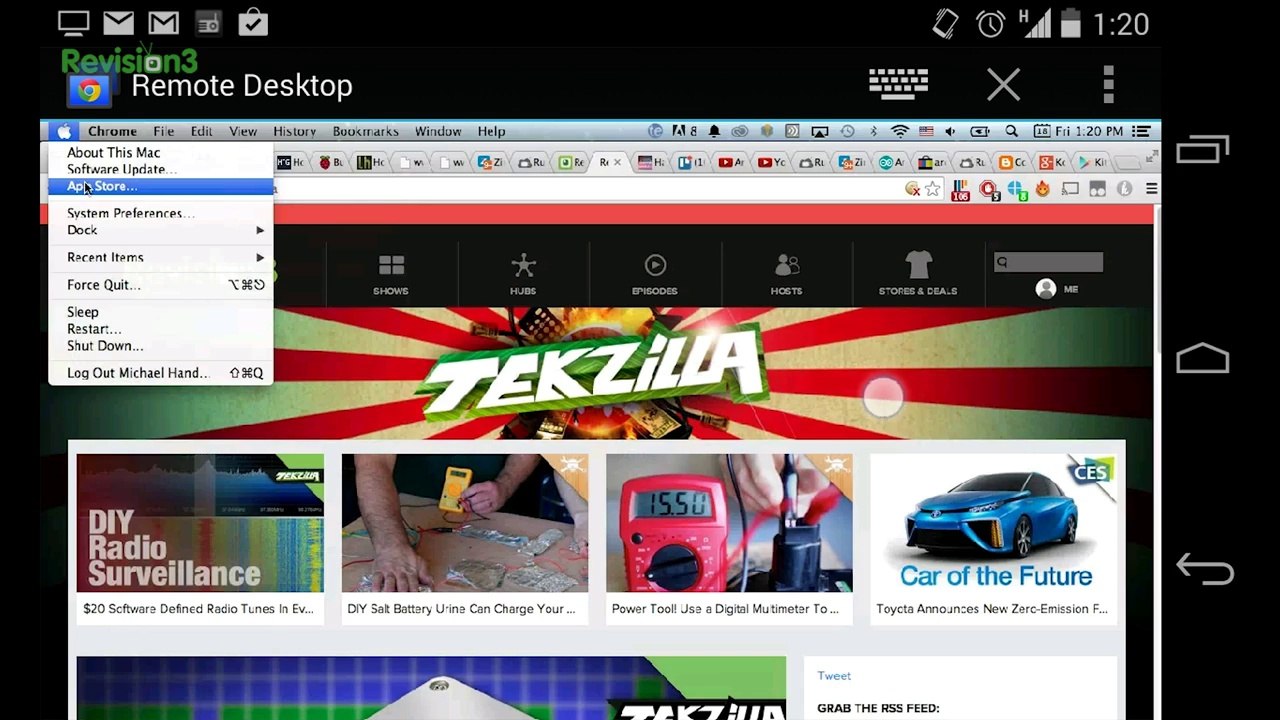Image resolution: width=1280 pixels, height=720 pixels.
Task: Open the Mac Notification Center bell icon
Action: [714, 131]
